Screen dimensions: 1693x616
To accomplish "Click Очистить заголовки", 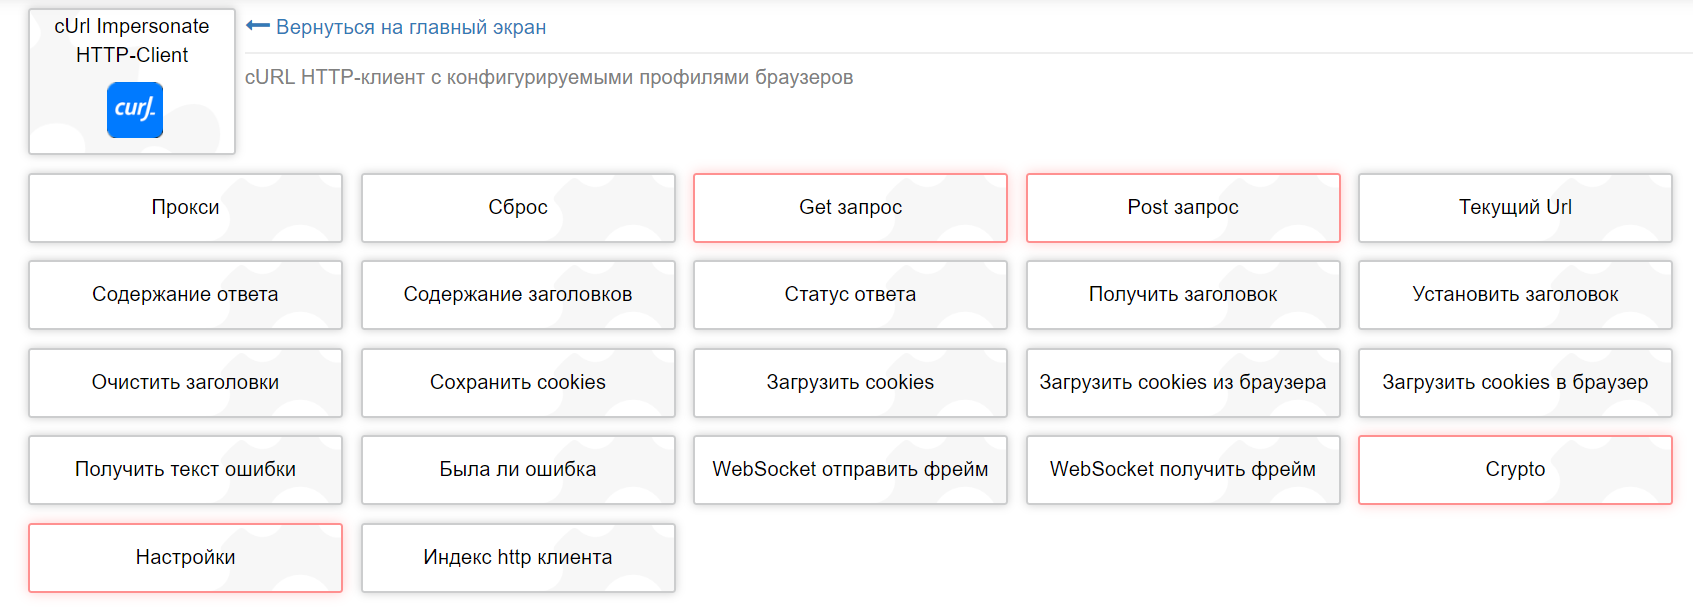I will [185, 383].
